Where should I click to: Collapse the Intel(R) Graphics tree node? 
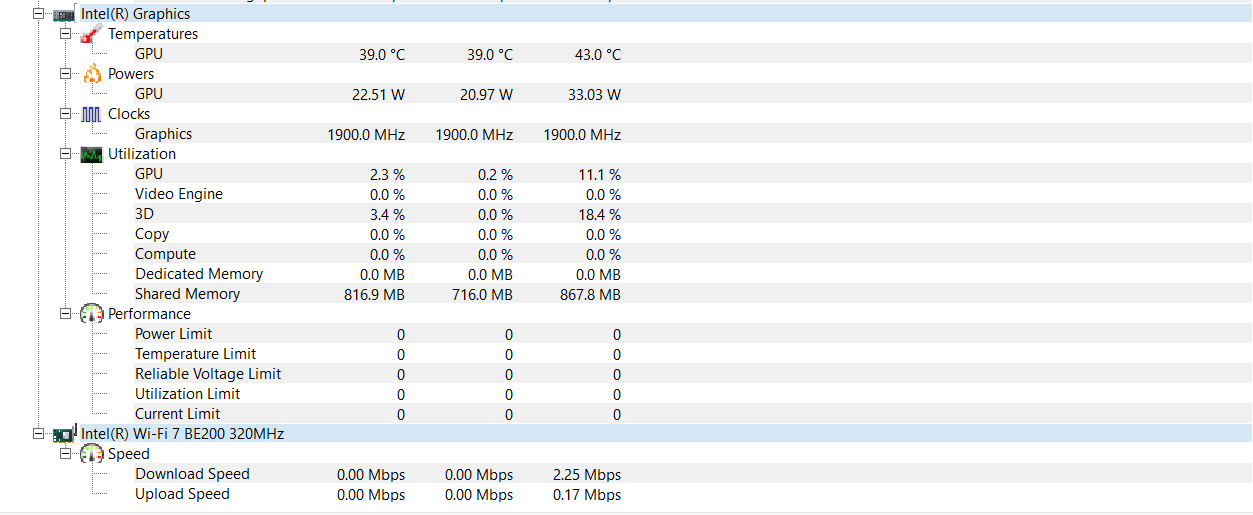[x=38, y=14]
